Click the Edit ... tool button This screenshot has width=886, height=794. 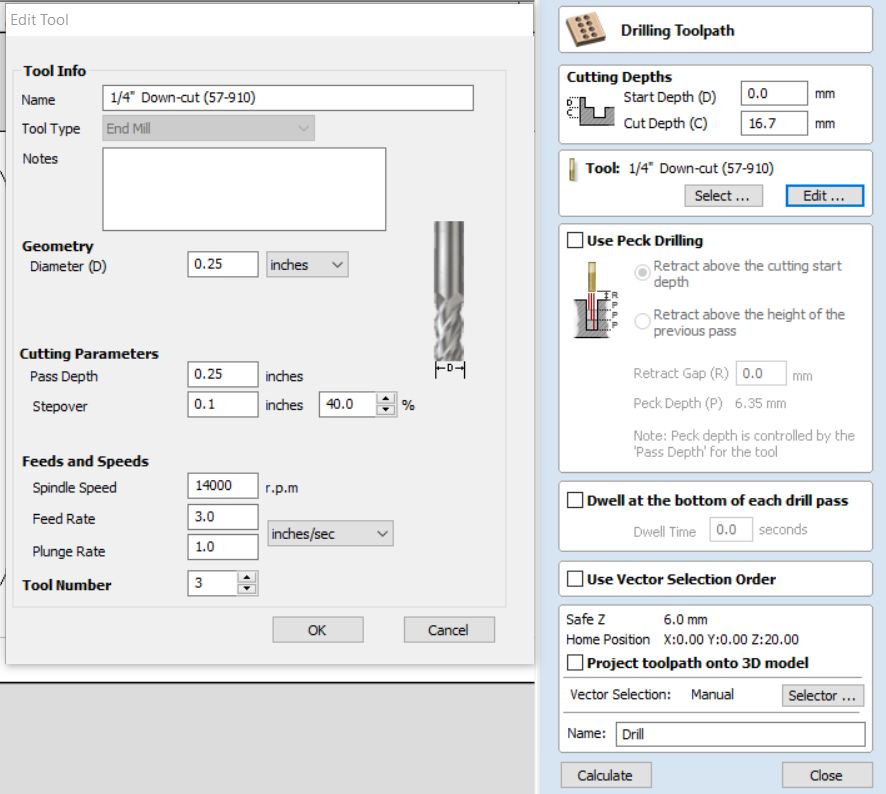(824, 196)
